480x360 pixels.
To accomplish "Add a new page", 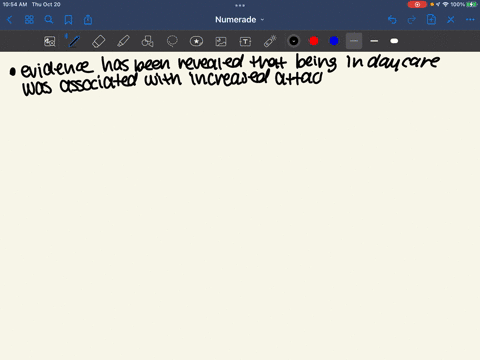I will (x=431, y=20).
